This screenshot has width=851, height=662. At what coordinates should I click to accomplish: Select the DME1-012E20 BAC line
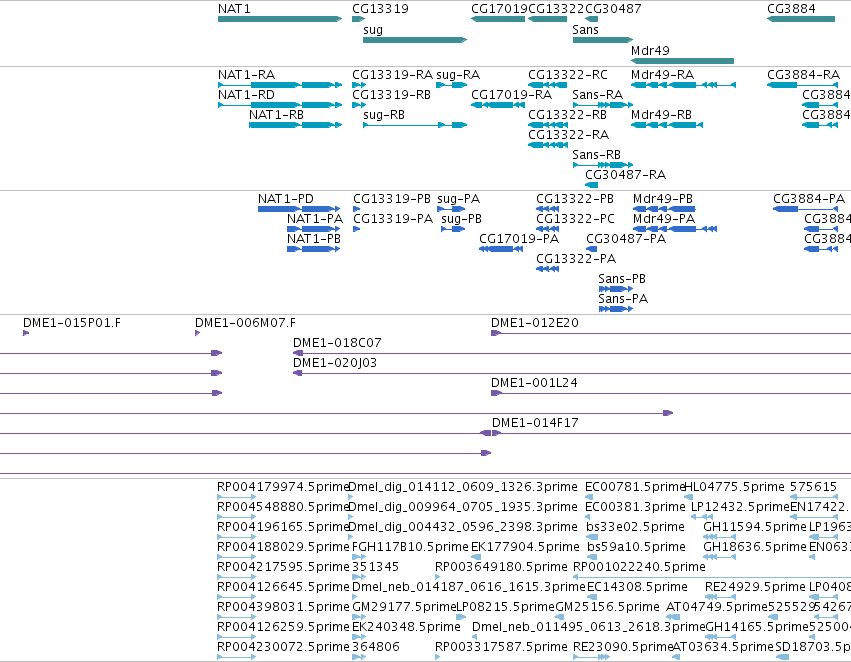tap(671, 333)
